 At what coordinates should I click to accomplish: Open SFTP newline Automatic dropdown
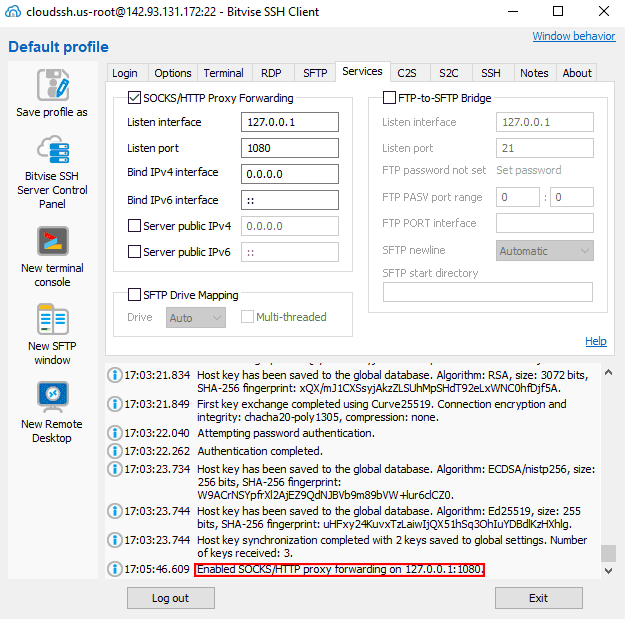(544, 251)
